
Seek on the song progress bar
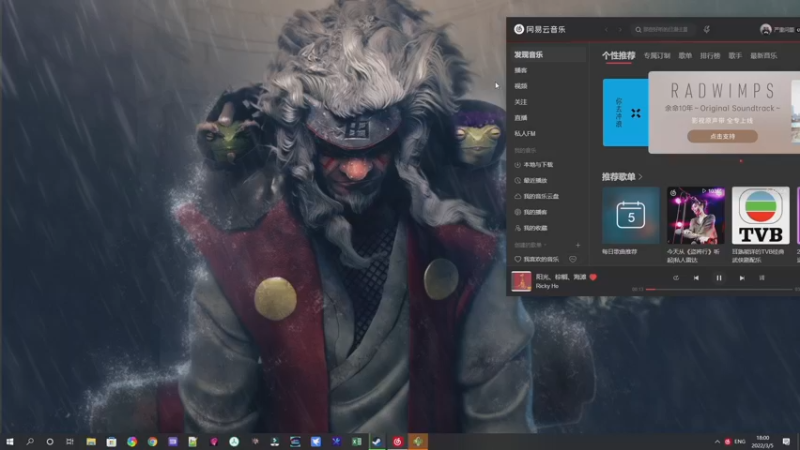pos(719,289)
